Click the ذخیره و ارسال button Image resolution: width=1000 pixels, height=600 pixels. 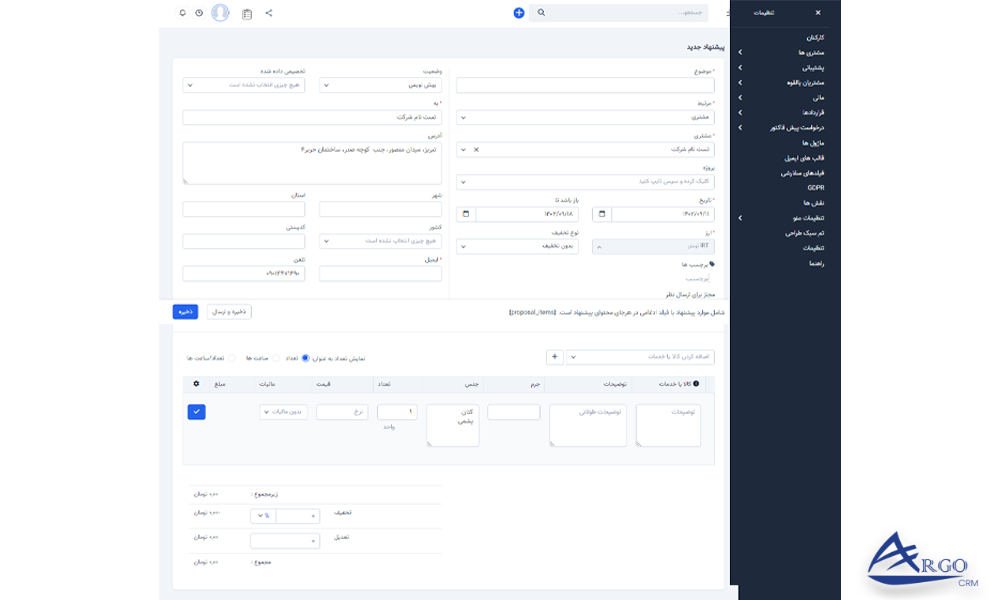(x=228, y=311)
